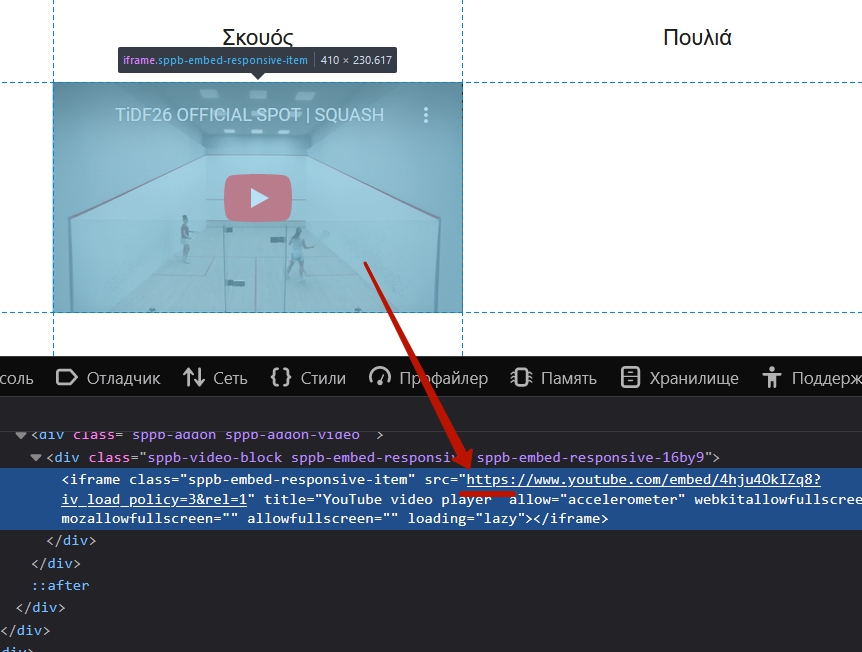Click the accessibility person icon
The image size is (862, 652).
771,377
